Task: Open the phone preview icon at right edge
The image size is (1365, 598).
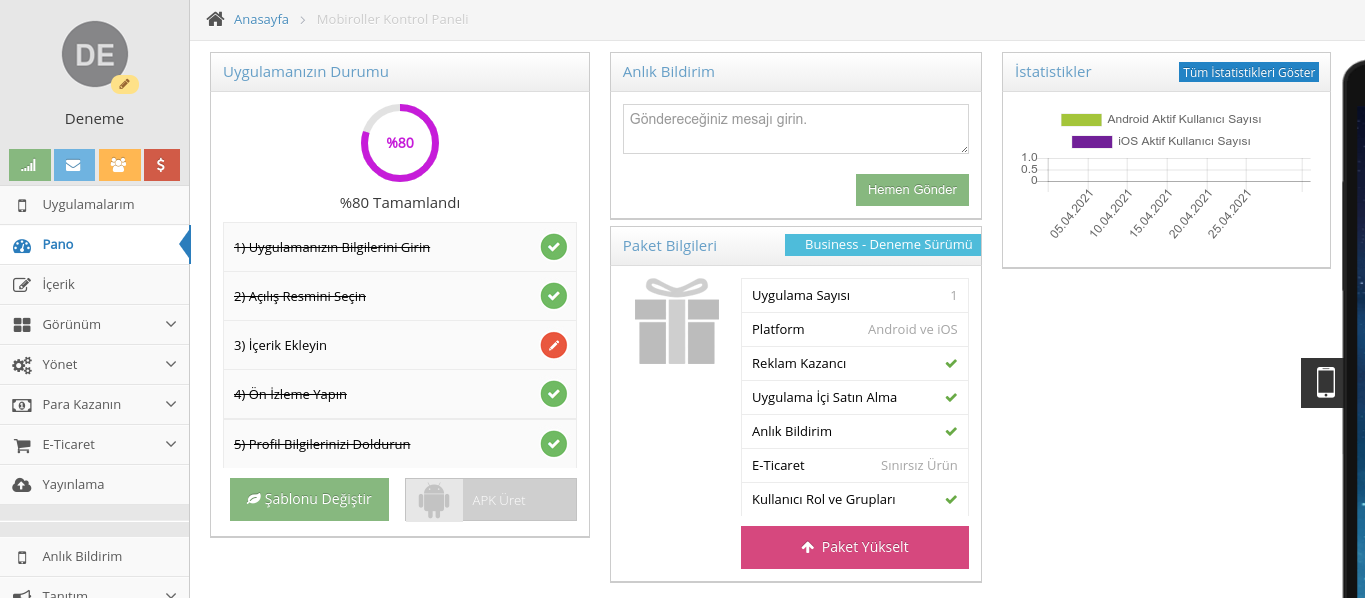Action: click(1326, 382)
